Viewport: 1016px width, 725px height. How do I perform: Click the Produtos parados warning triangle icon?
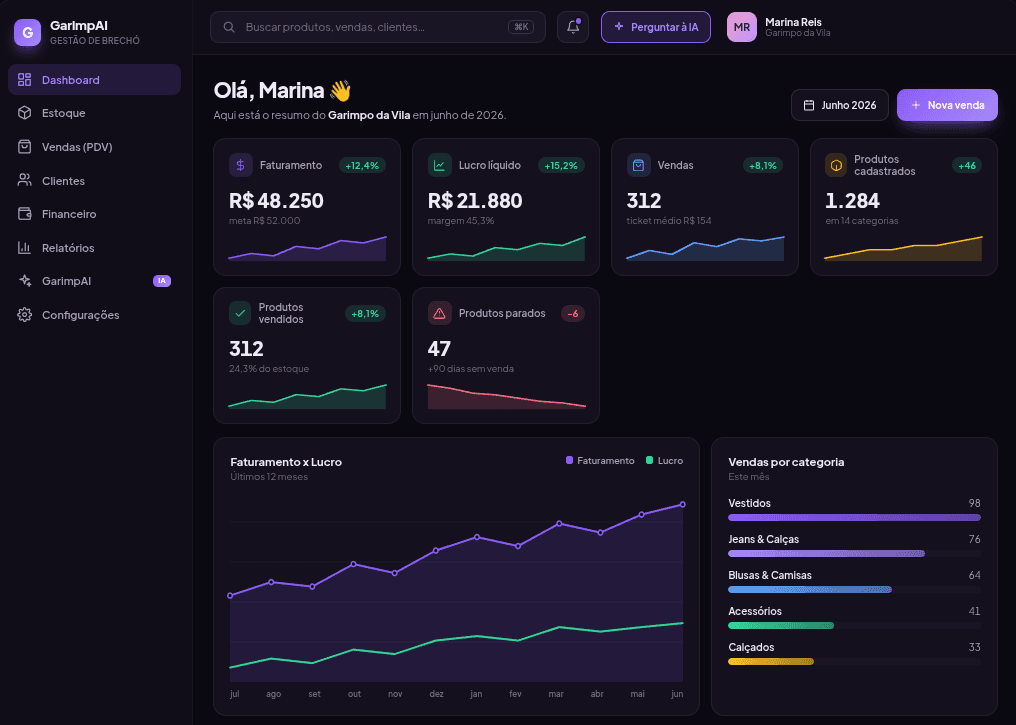point(439,314)
